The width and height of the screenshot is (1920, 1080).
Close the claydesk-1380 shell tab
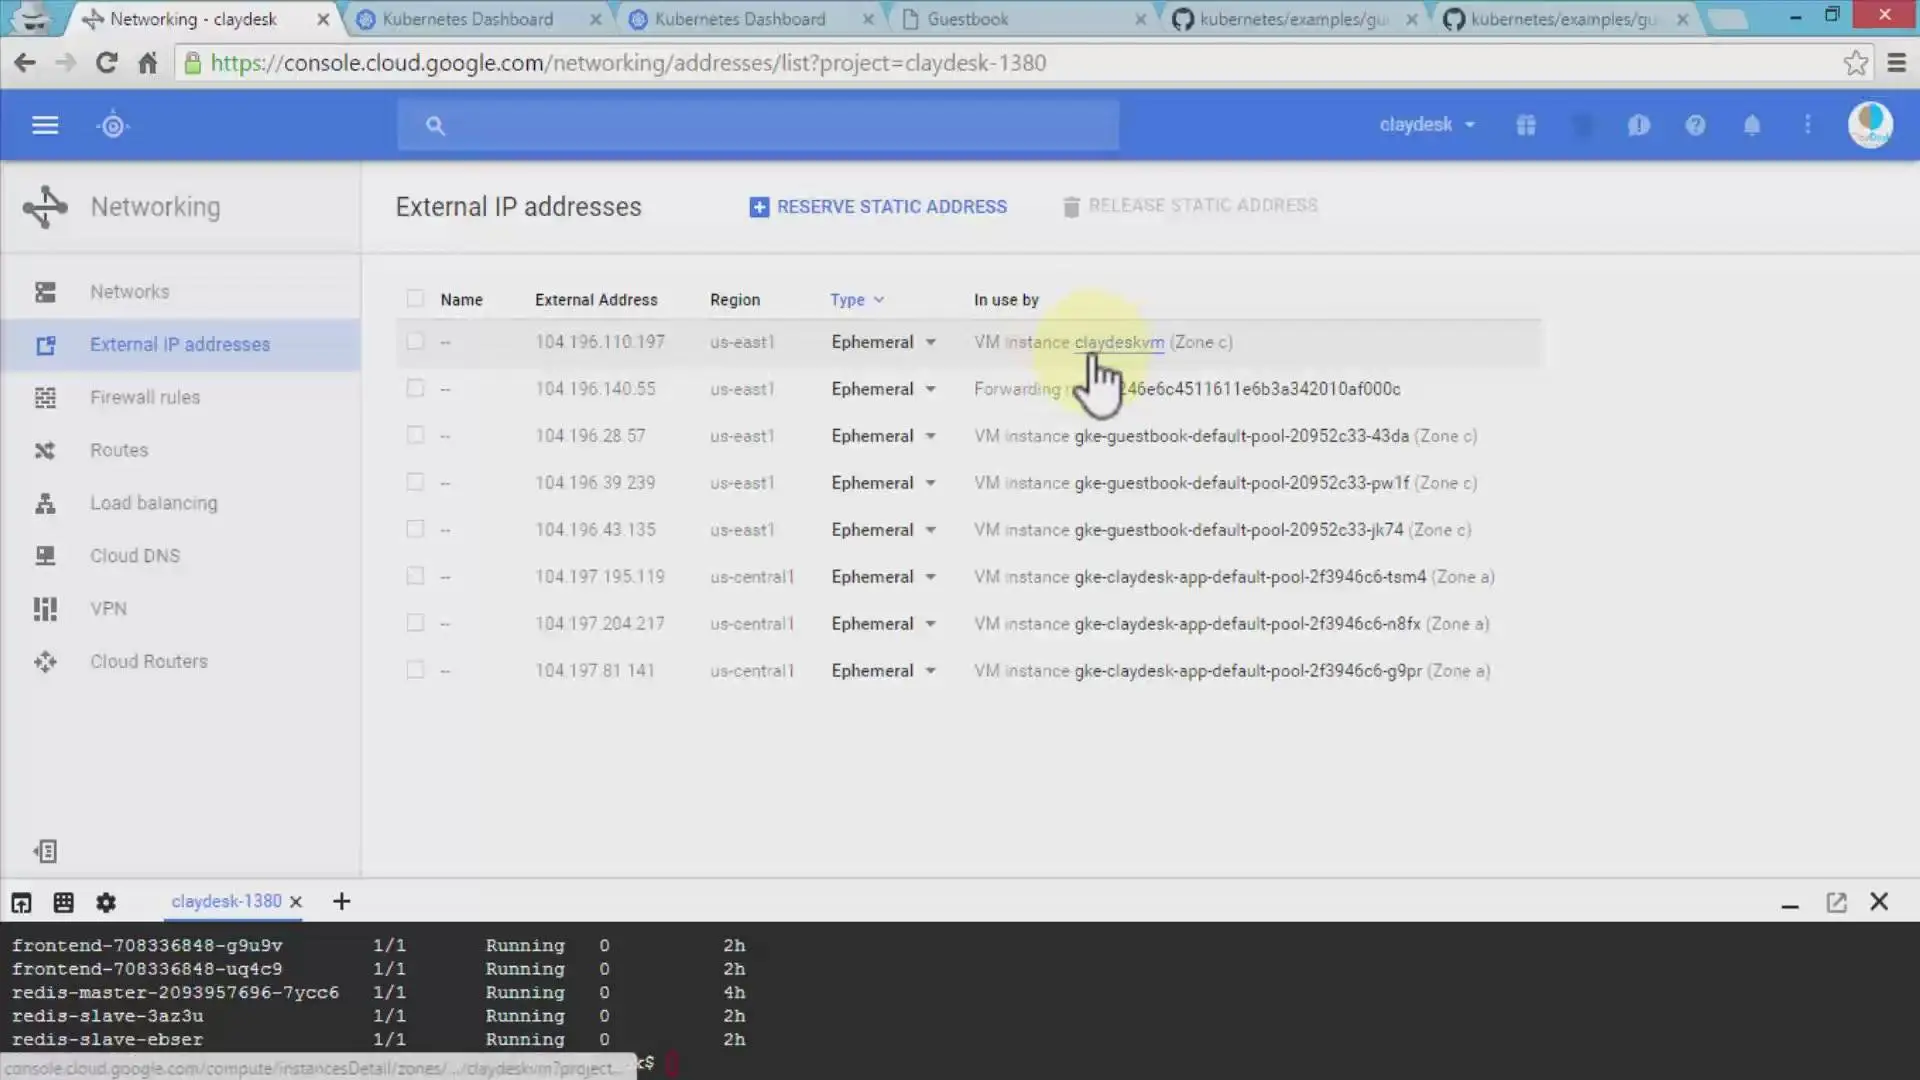pyautogui.click(x=296, y=902)
